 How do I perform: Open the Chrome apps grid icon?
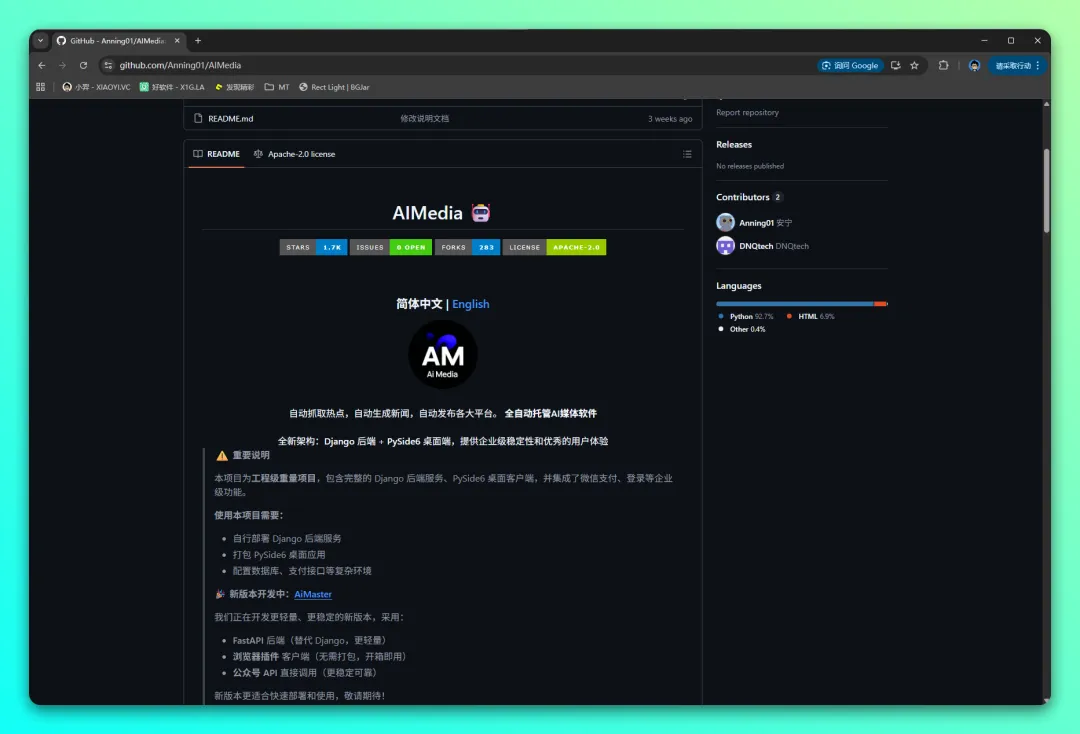click(x=41, y=87)
